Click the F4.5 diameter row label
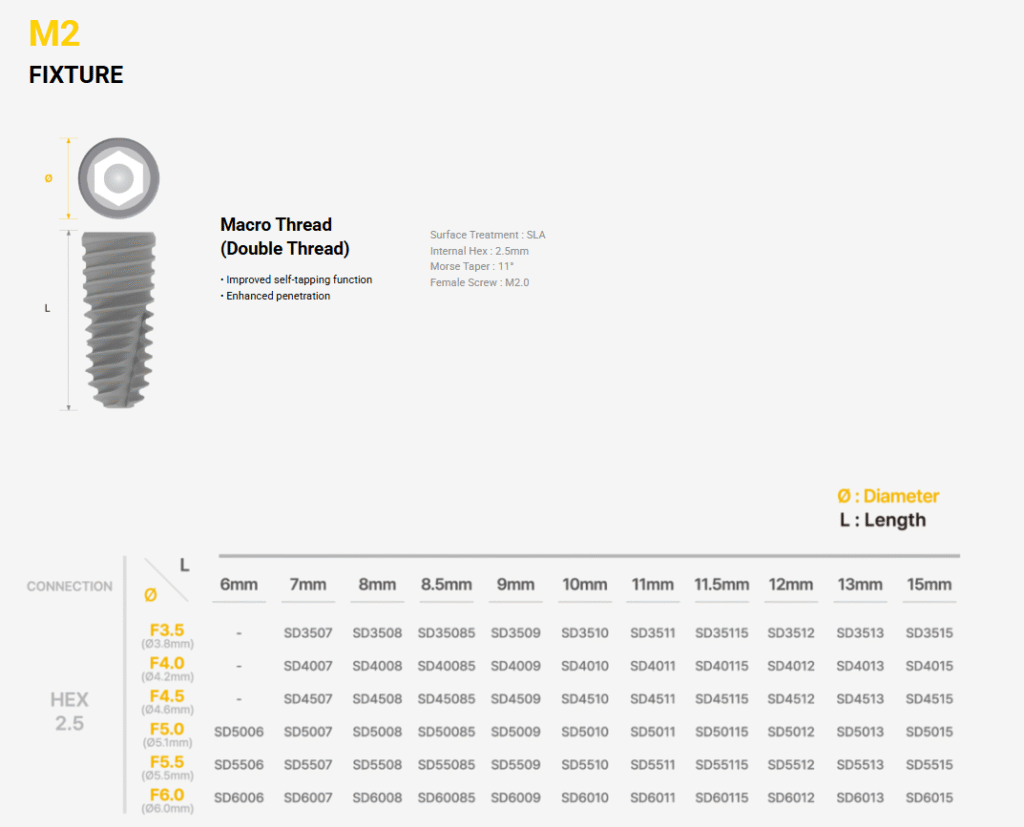 point(166,696)
